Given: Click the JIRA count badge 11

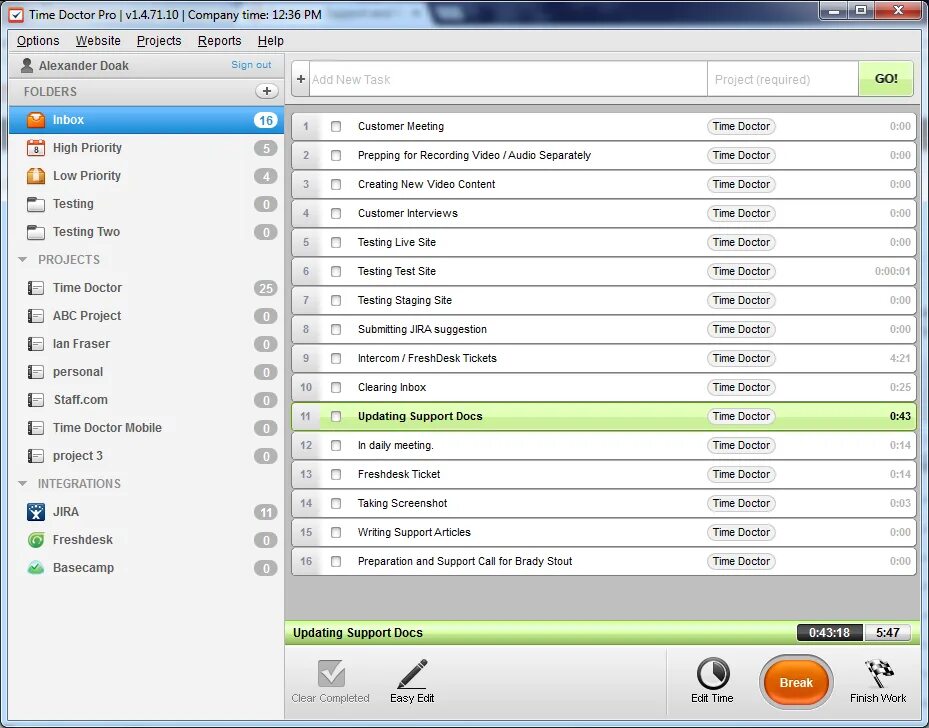Looking at the screenshot, I should pos(266,512).
